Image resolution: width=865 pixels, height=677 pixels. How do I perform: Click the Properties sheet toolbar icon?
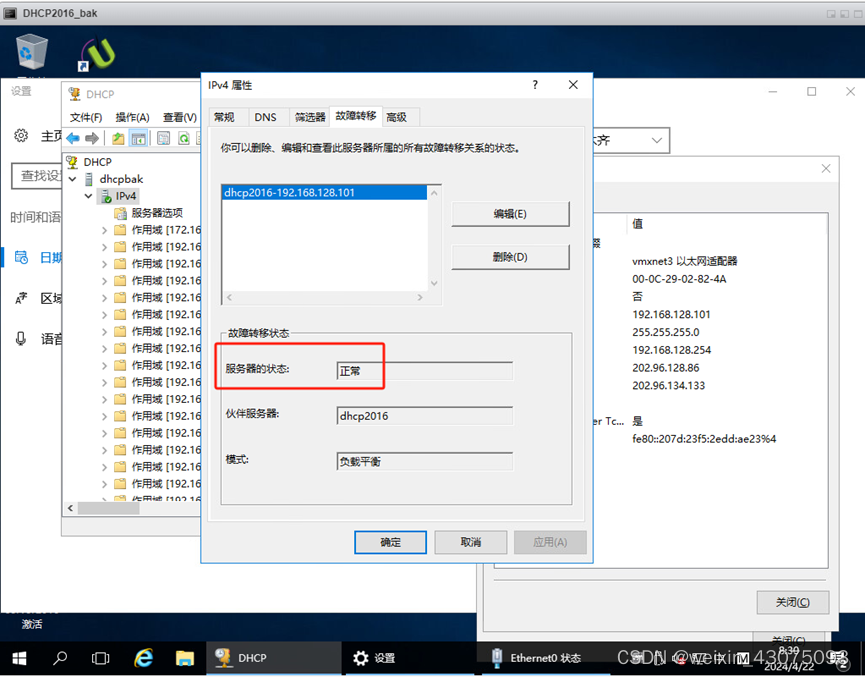coord(163,138)
